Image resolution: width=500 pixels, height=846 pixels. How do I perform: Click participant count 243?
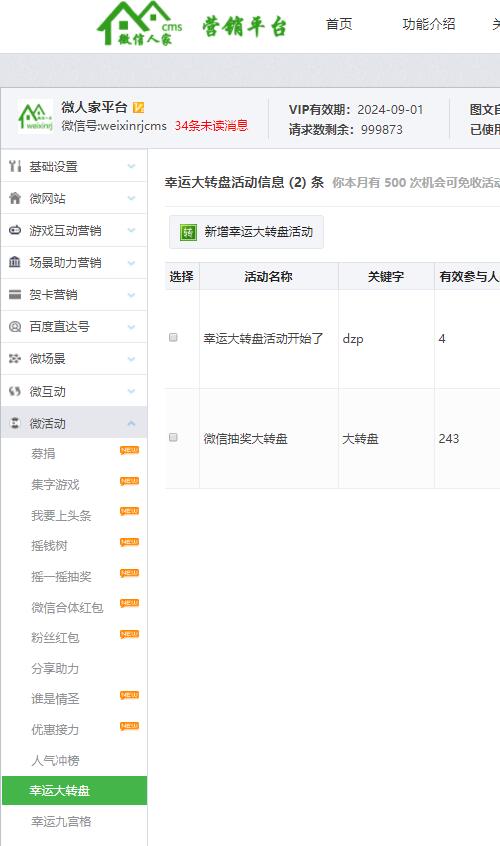pyautogui.click(x=449, y=439)
